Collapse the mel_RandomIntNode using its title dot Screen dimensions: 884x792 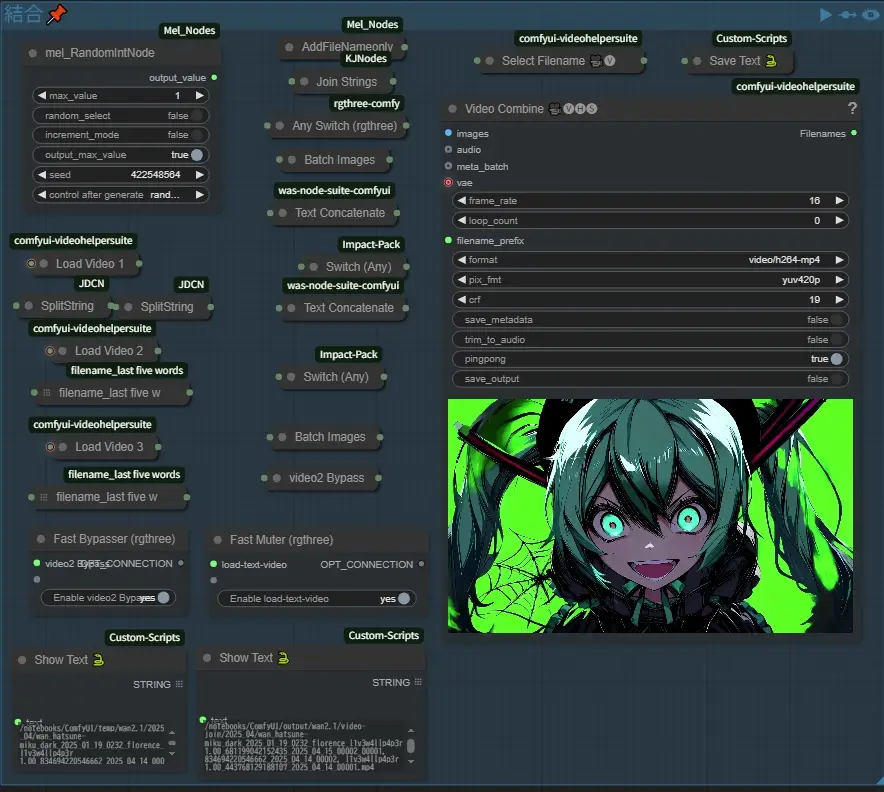tap(33, 53)
